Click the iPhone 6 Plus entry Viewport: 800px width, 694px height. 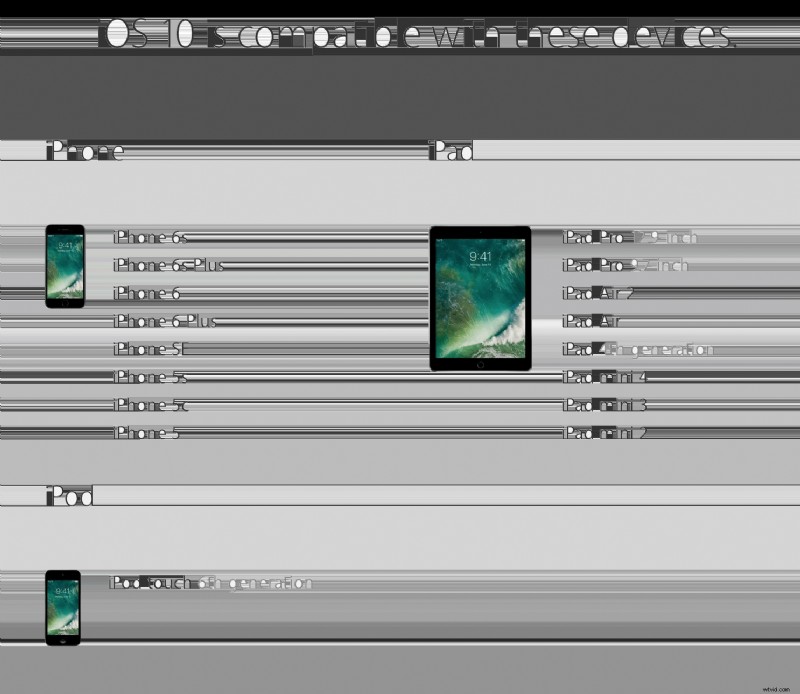point(165,322)
